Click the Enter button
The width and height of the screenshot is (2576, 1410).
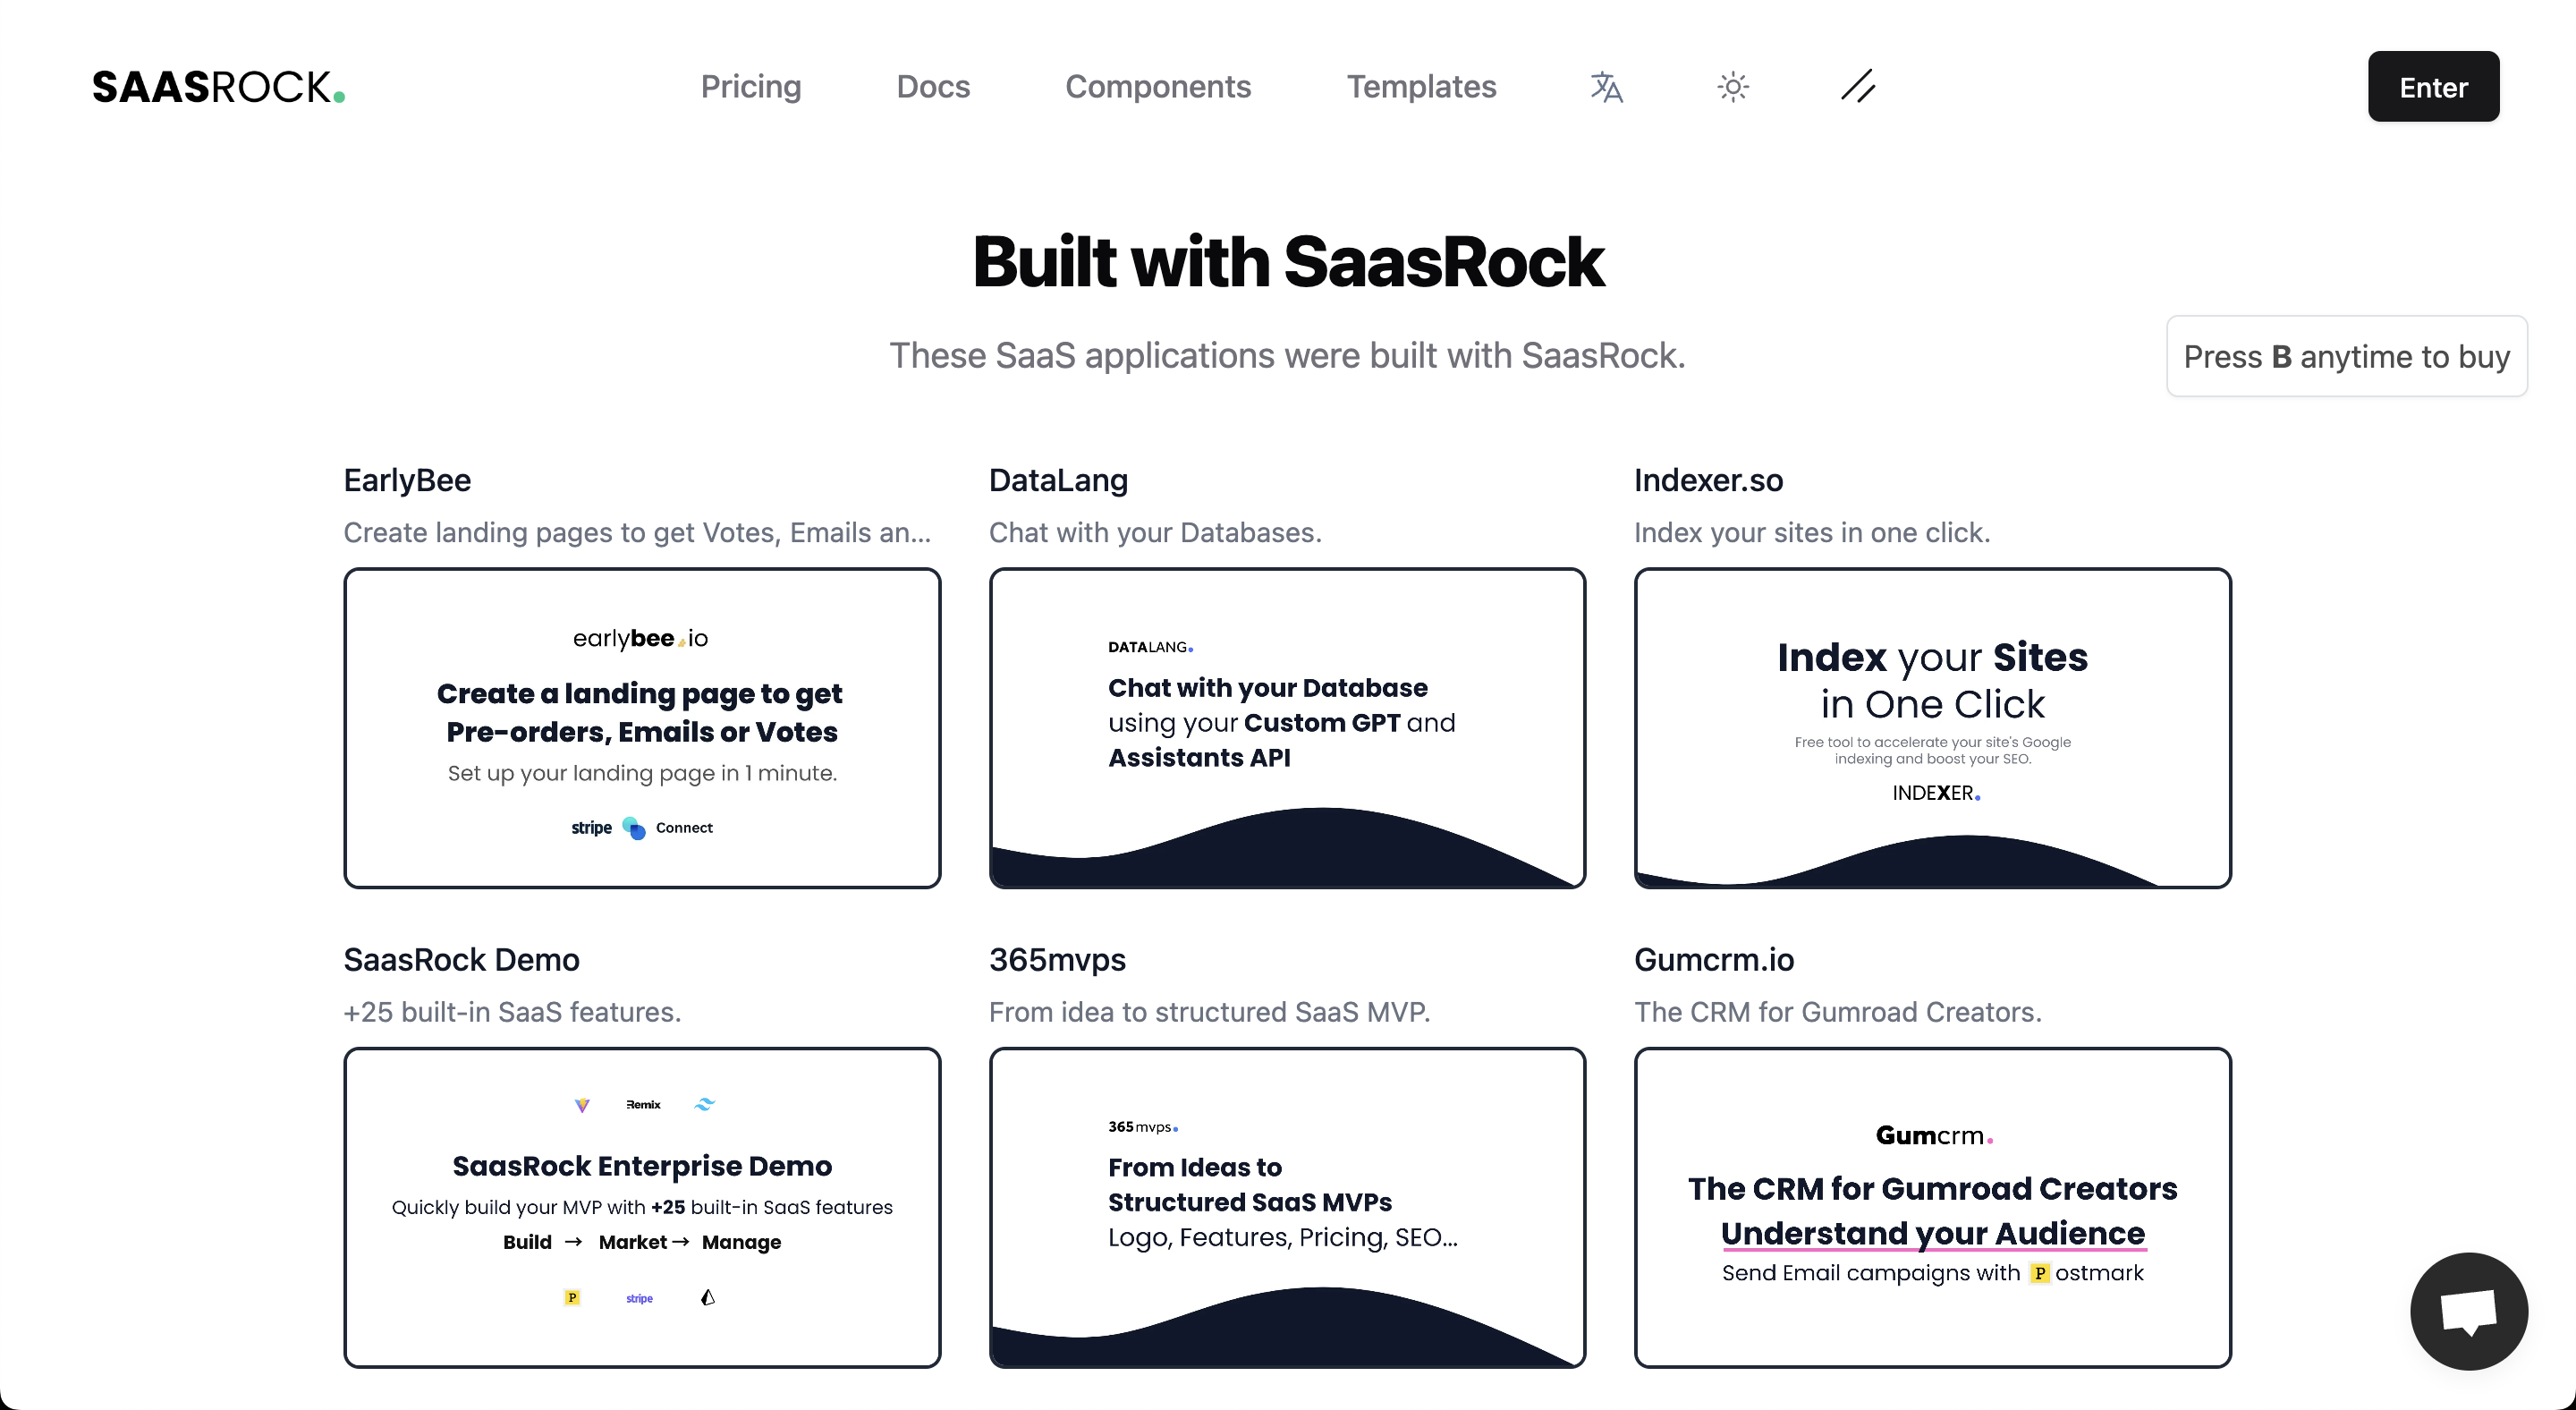pyautogui.click(x=2432, y=86)
